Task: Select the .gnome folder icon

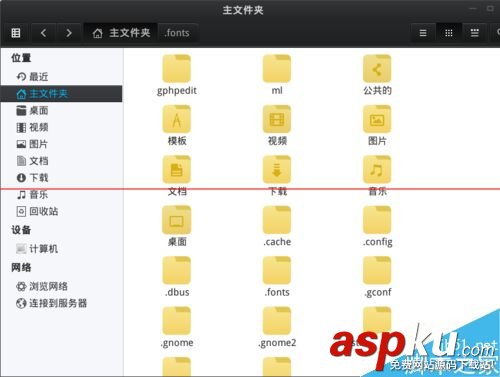Action: pyautogui.click(x=177, y=321)
